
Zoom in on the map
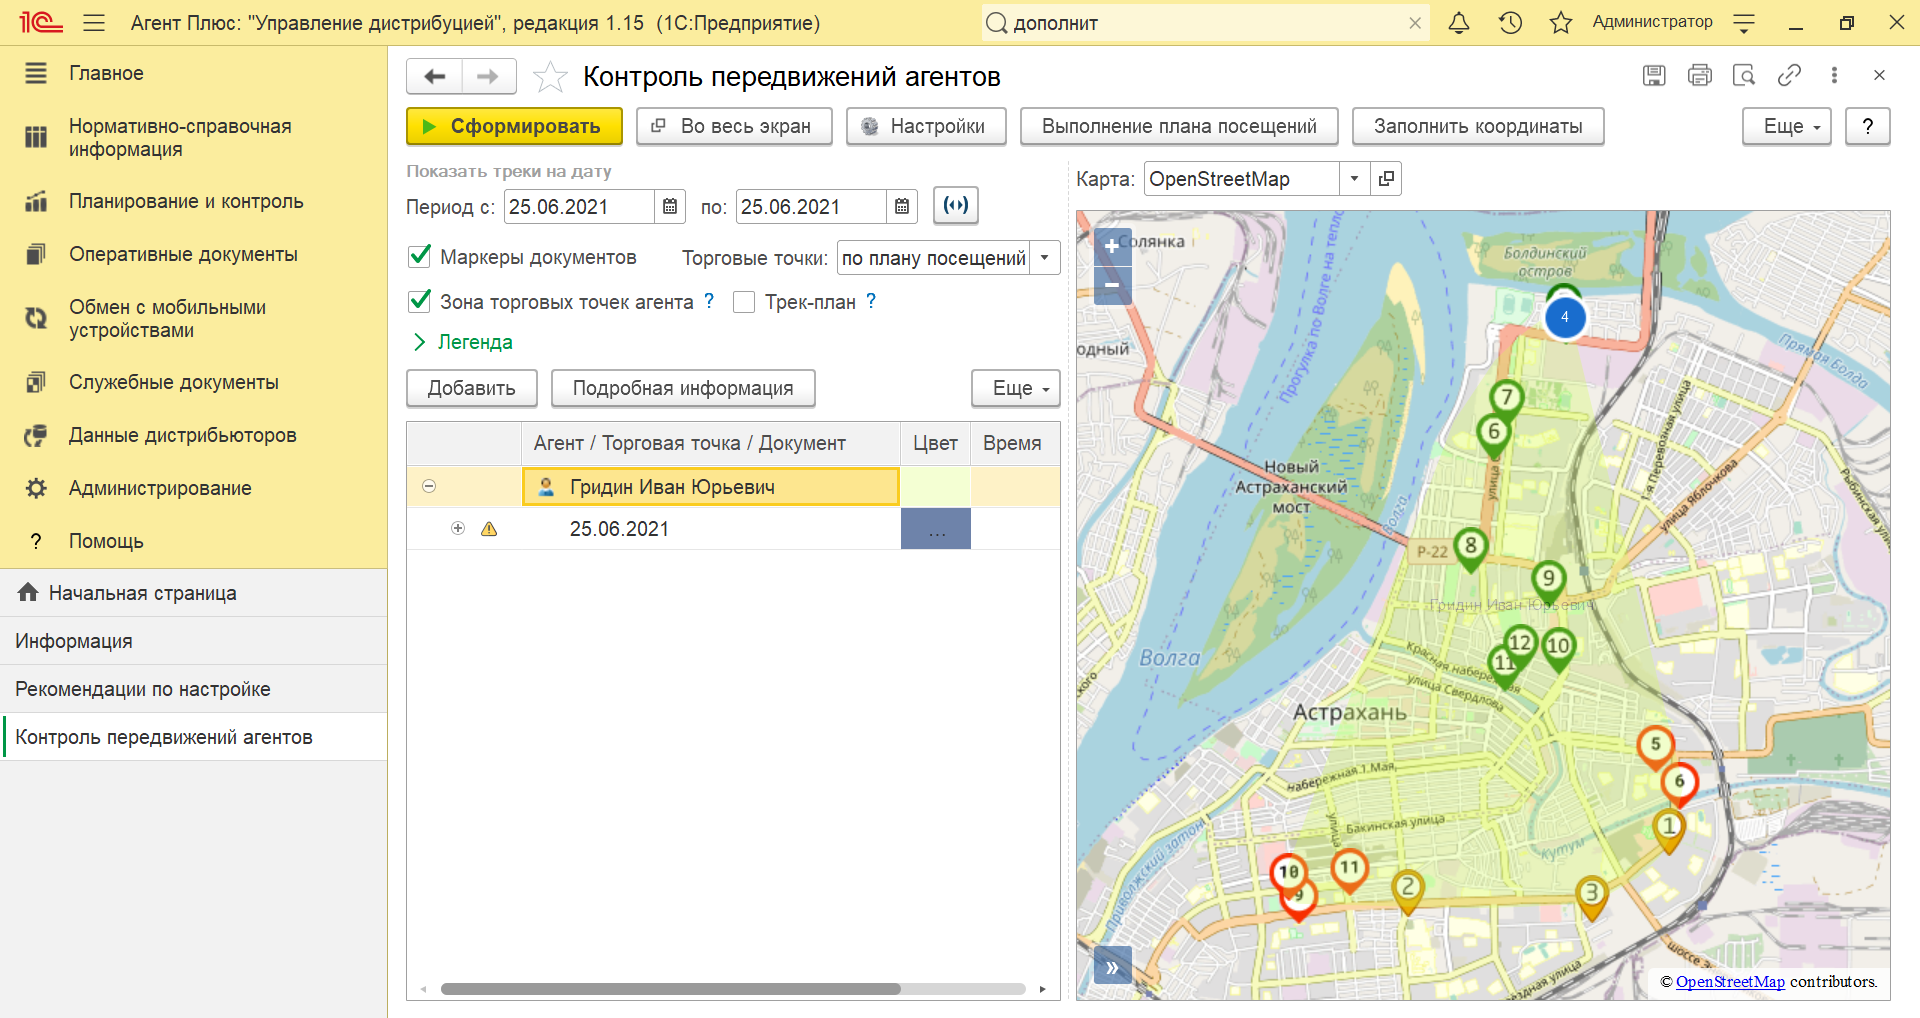pos(1112,246)
